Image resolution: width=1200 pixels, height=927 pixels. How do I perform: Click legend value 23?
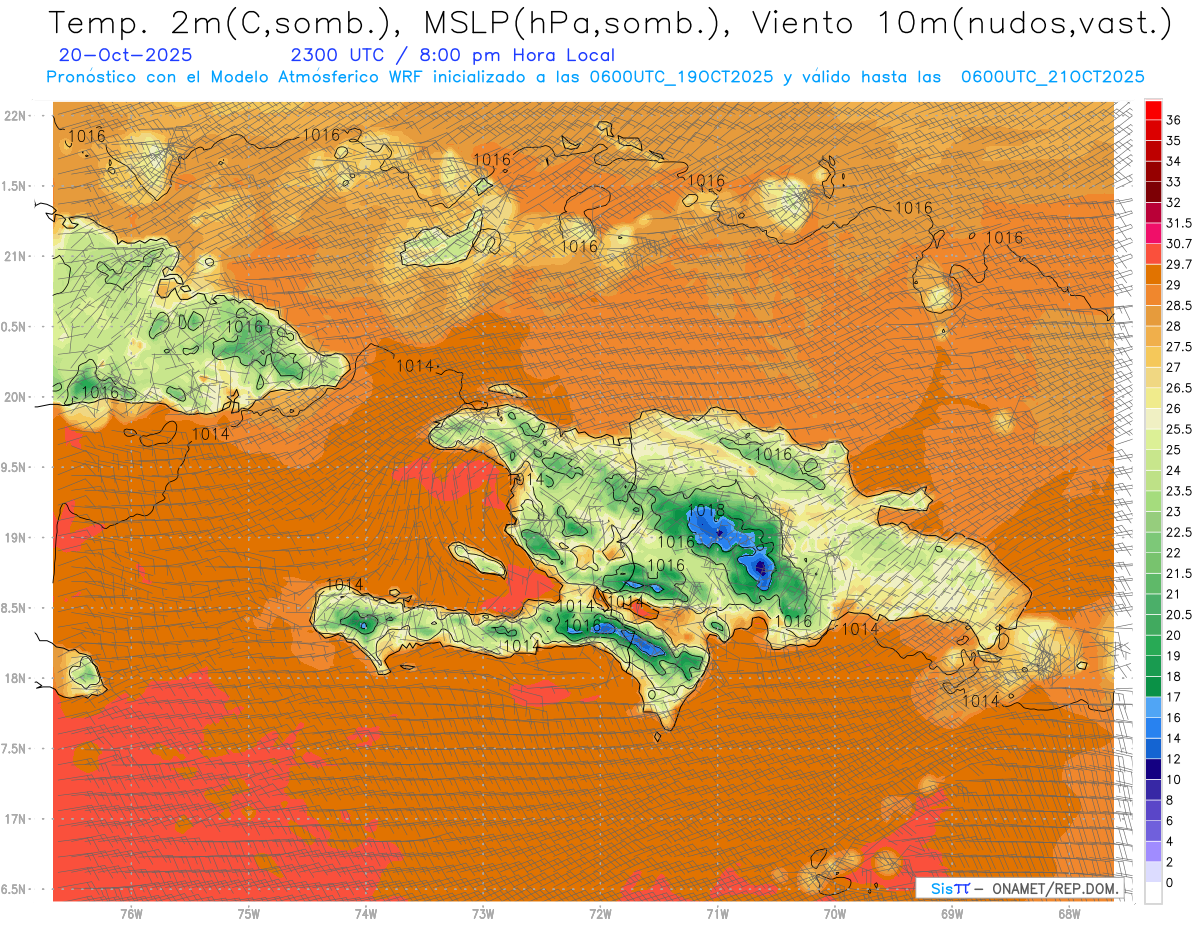[x=1174, y=512]
